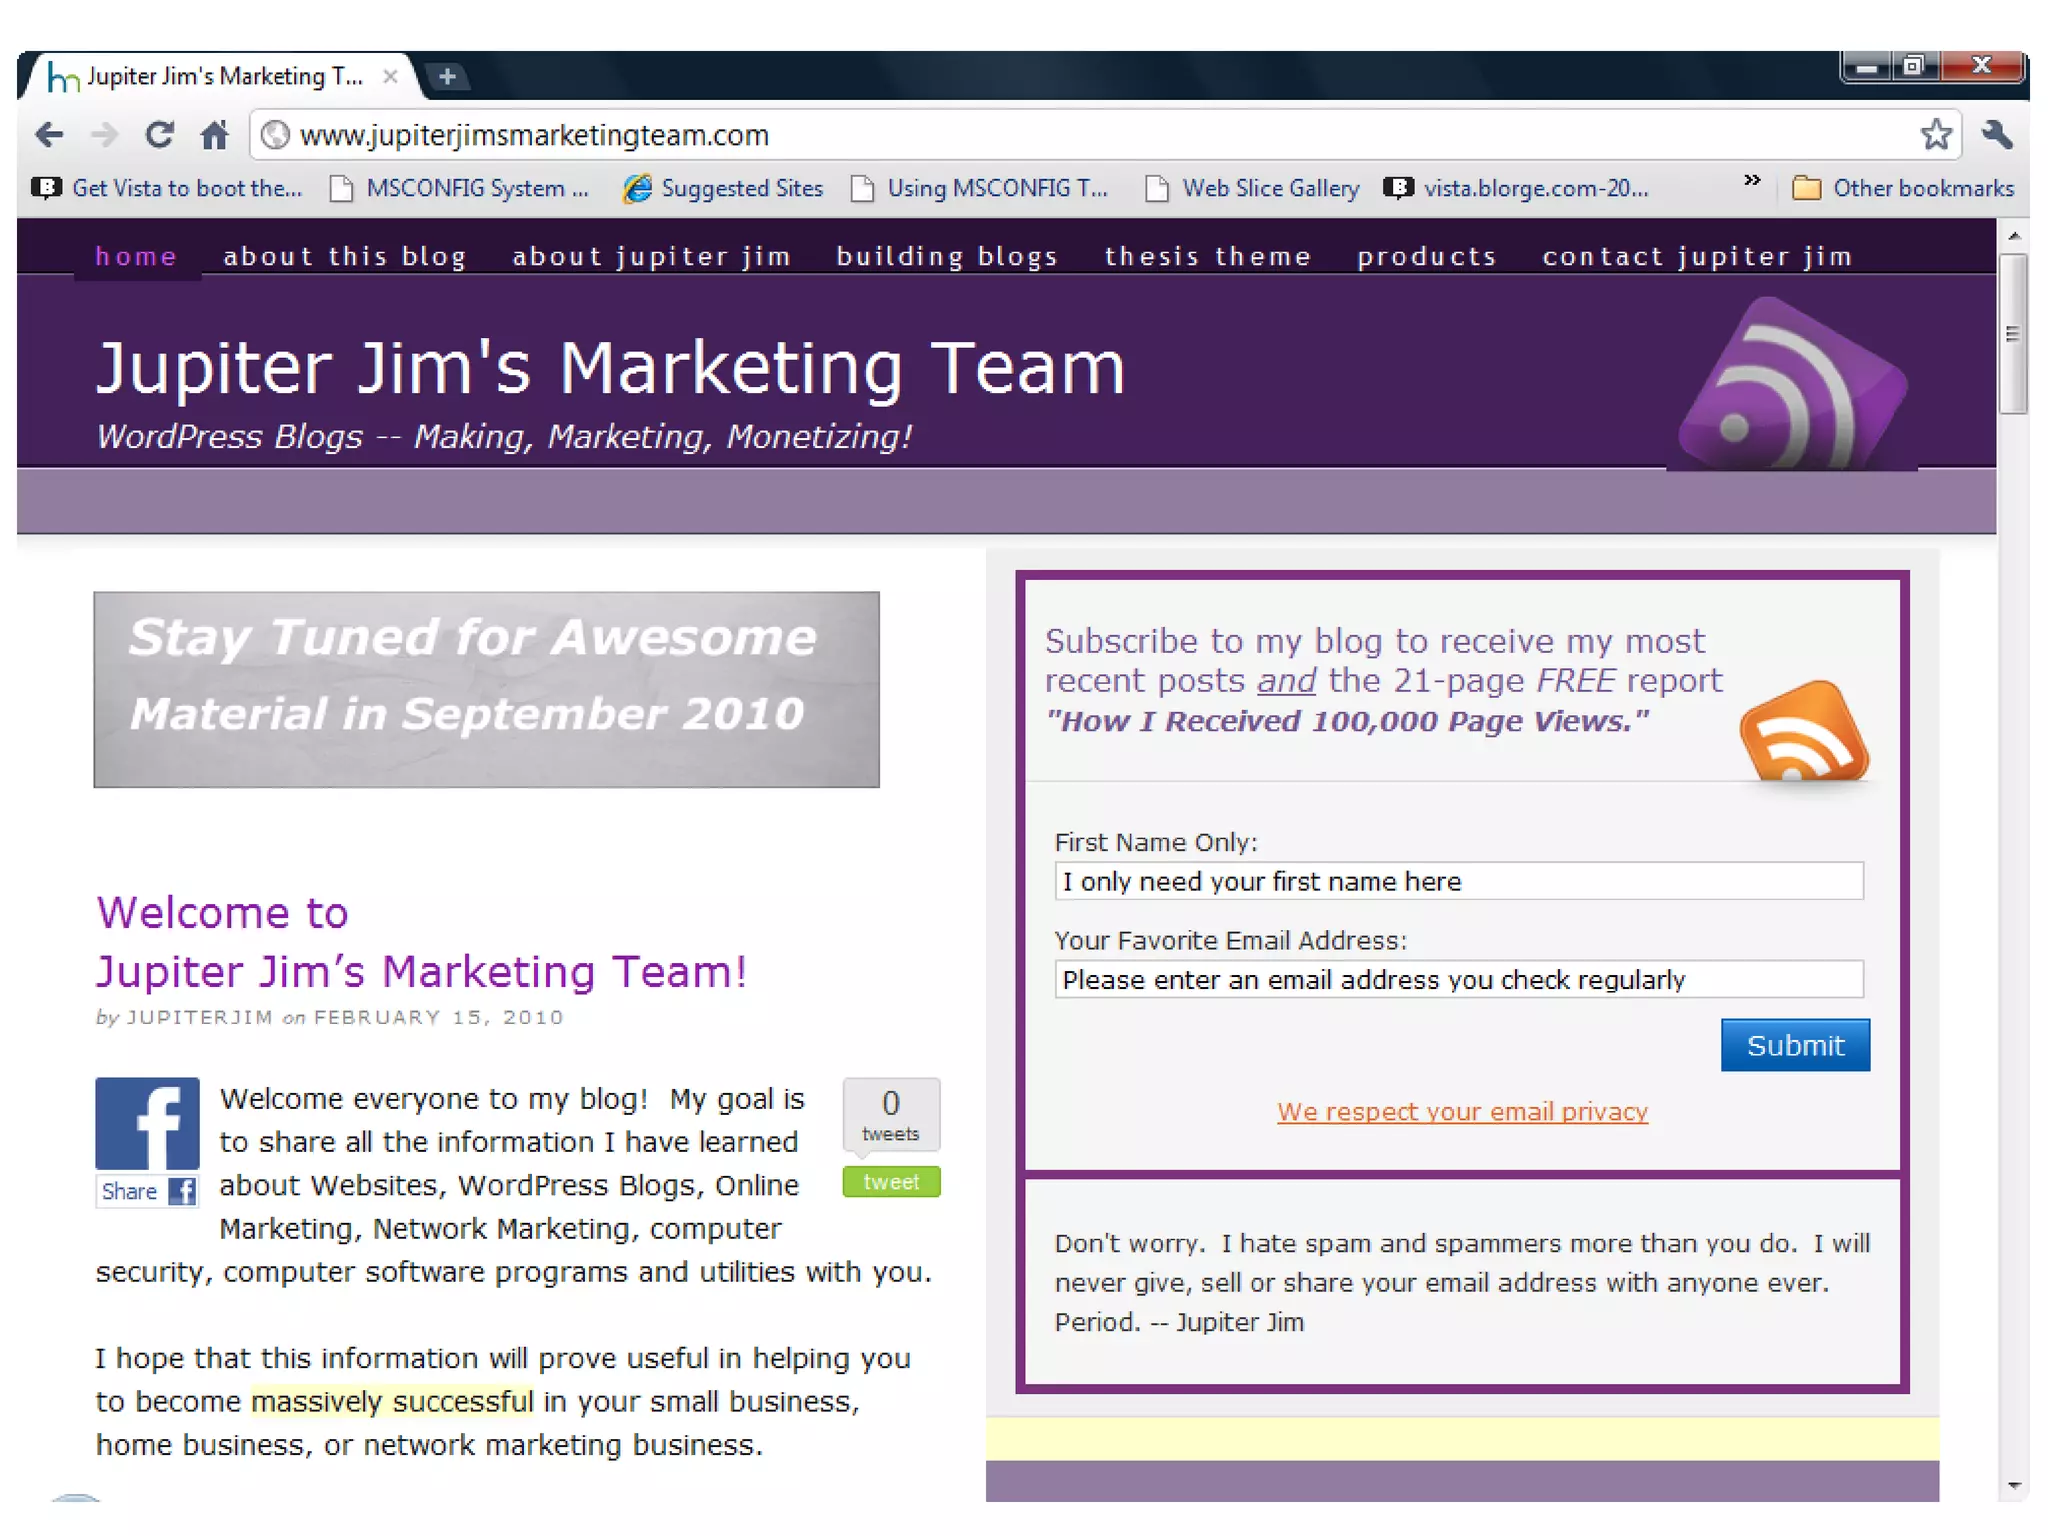Open 'We respect your email privacy' link

coord(1461,1111)
